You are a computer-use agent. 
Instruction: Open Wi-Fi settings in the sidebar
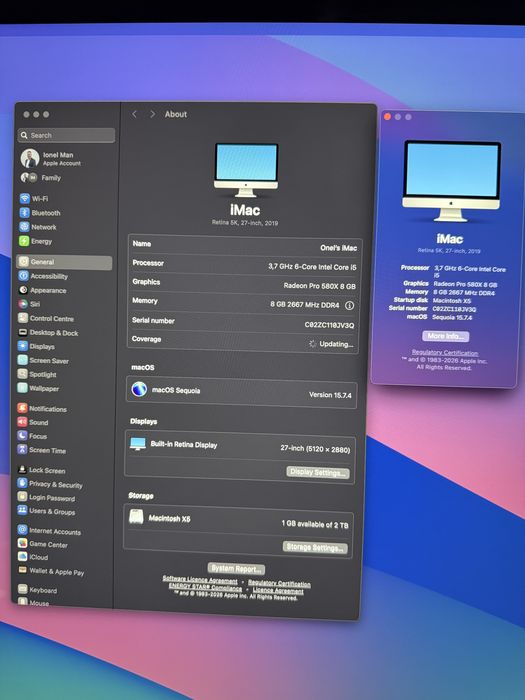coord(34,199)
